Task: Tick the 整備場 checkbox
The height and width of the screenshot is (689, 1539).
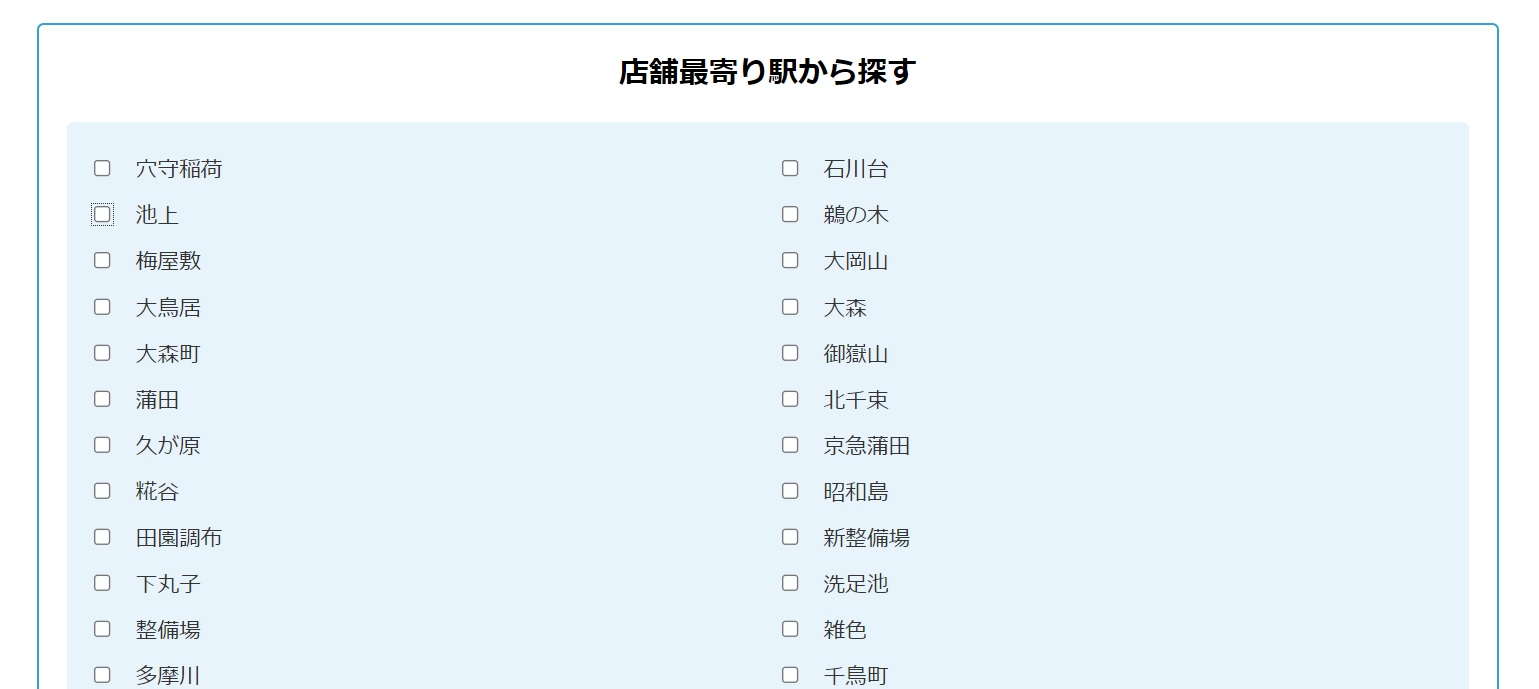Action: [102, 629]
